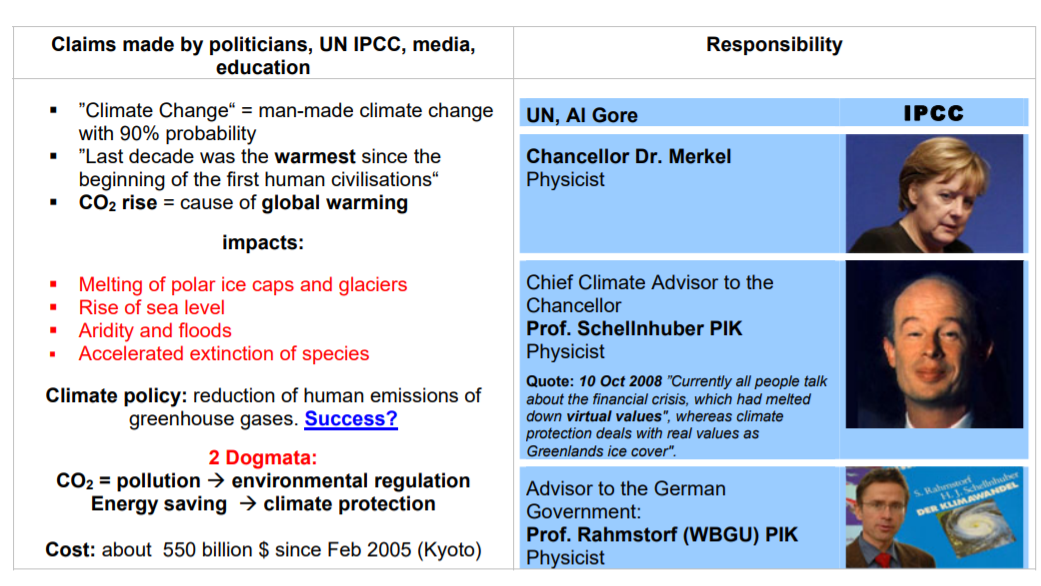Click the IPCC logo label
Image resolution: width=1041 pixels, height=586 pixels.
click(933, 113)
